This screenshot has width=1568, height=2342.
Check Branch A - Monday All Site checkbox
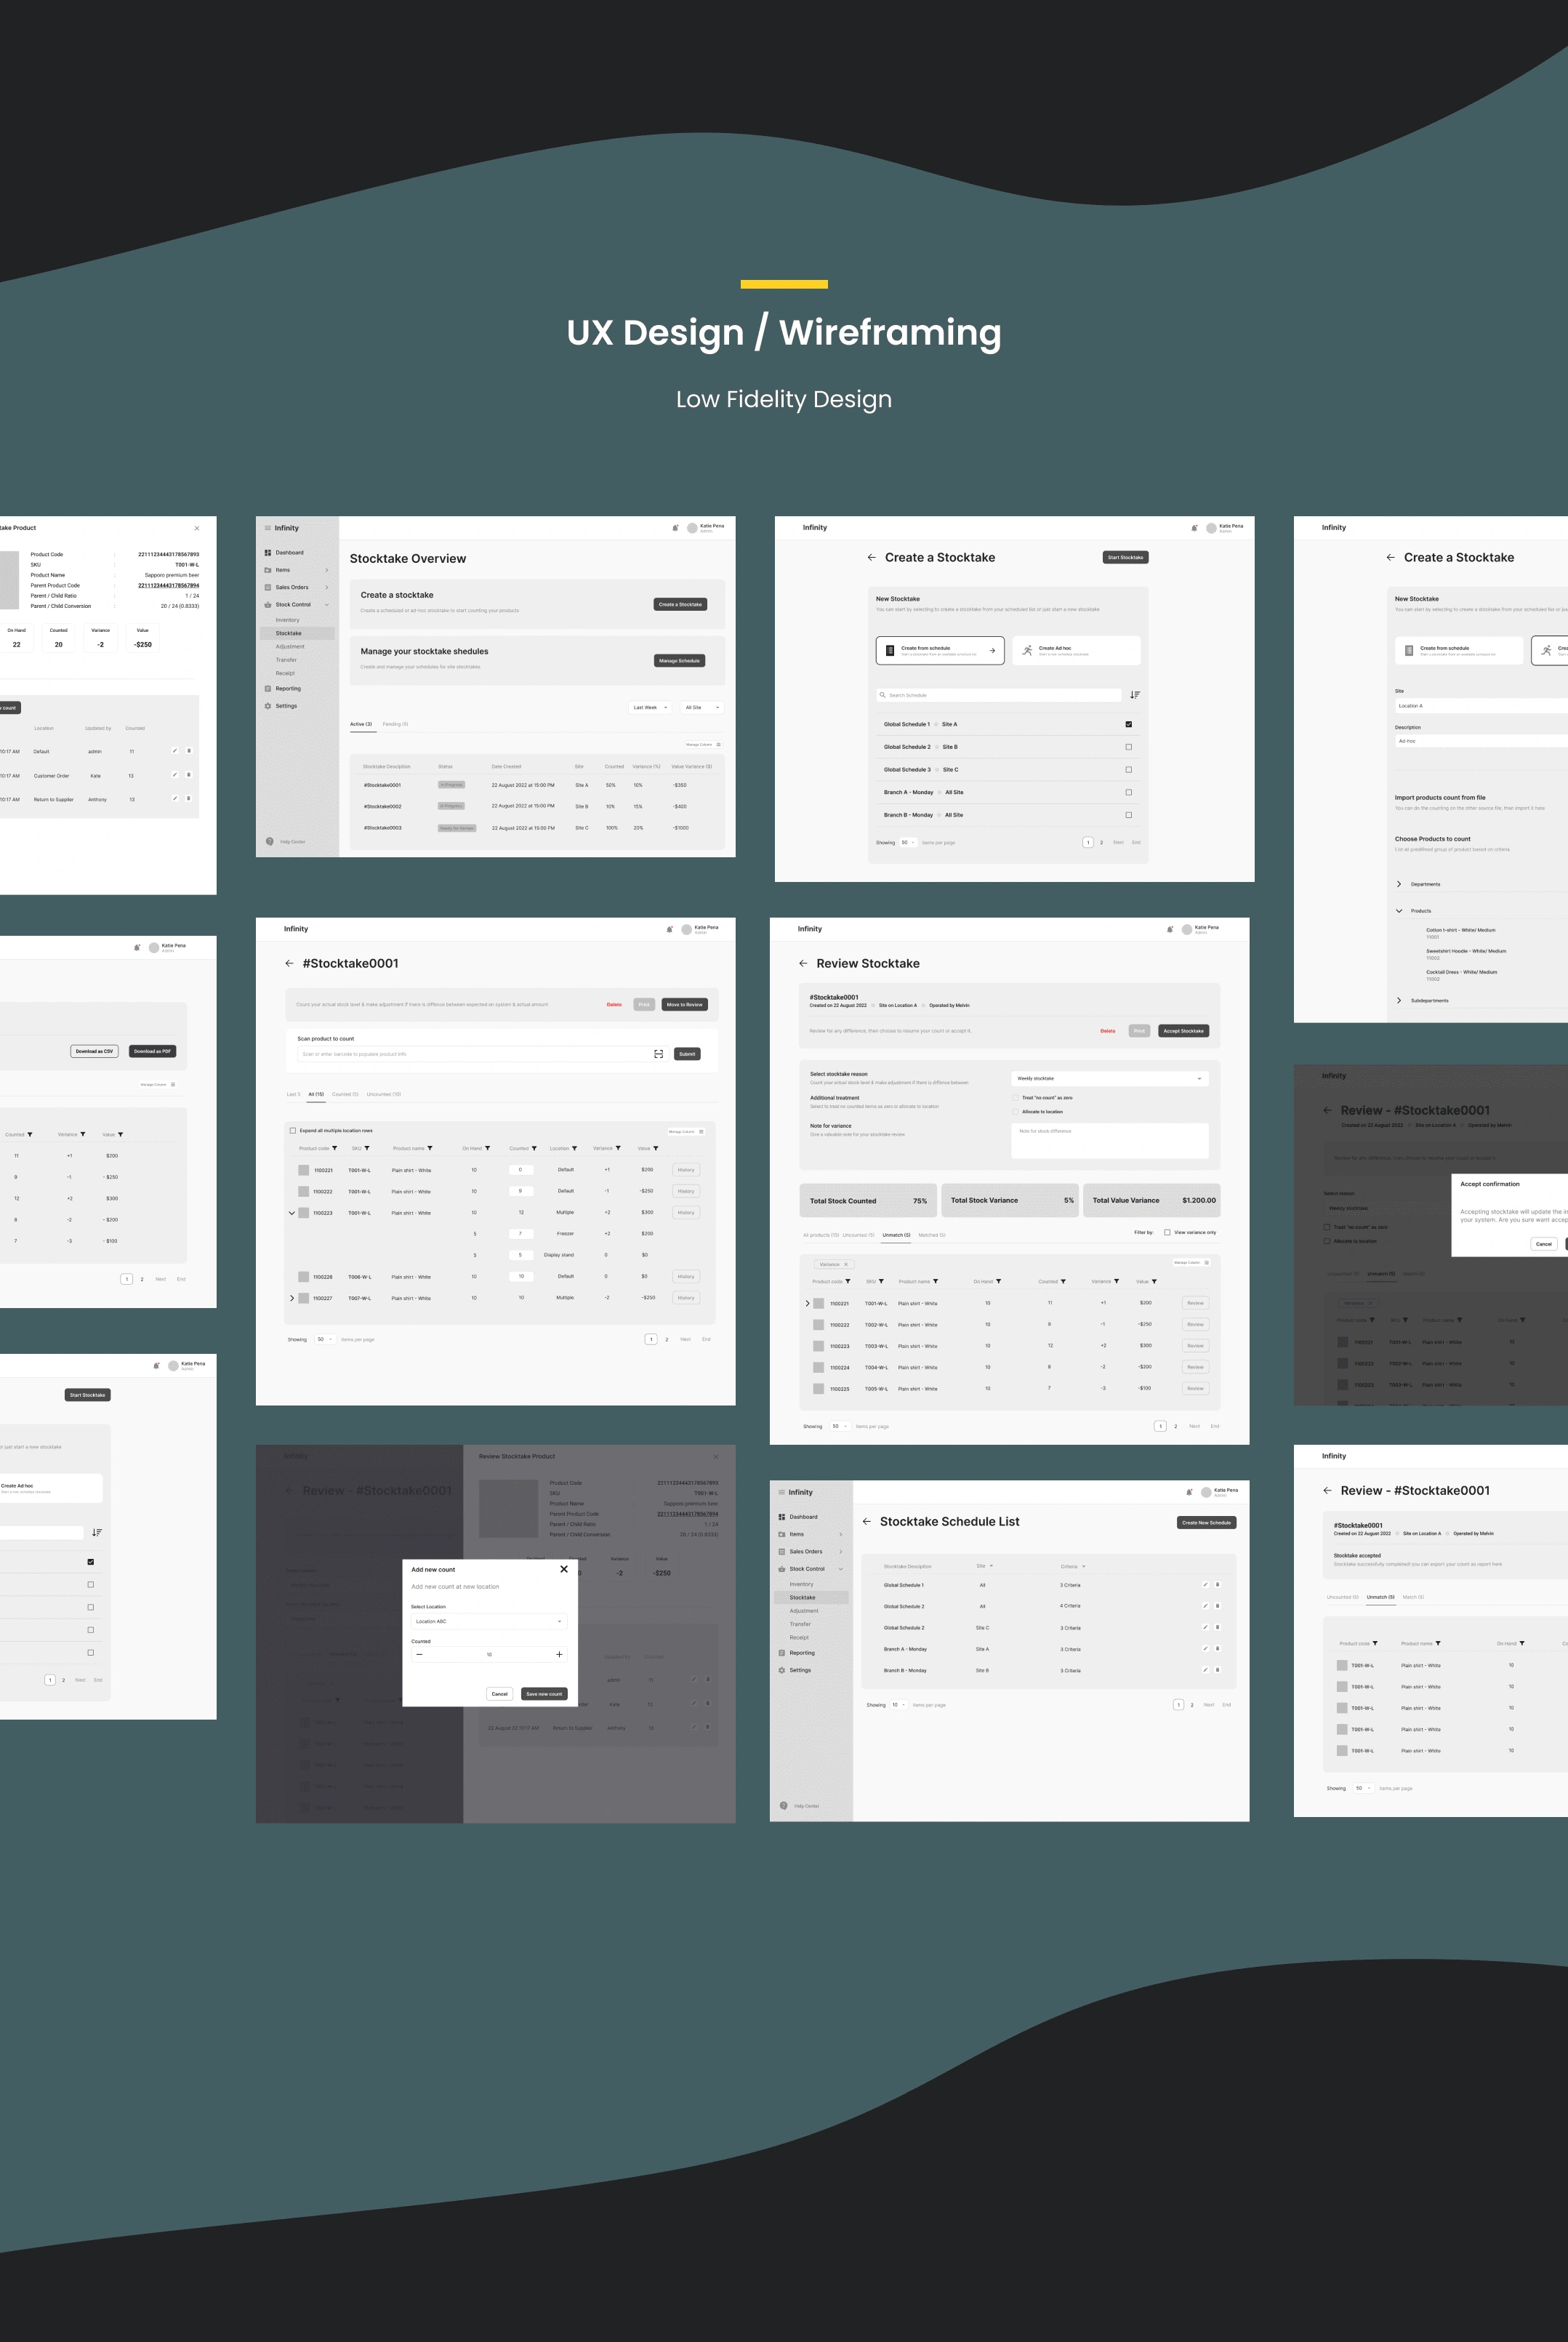coord(1129,792)
